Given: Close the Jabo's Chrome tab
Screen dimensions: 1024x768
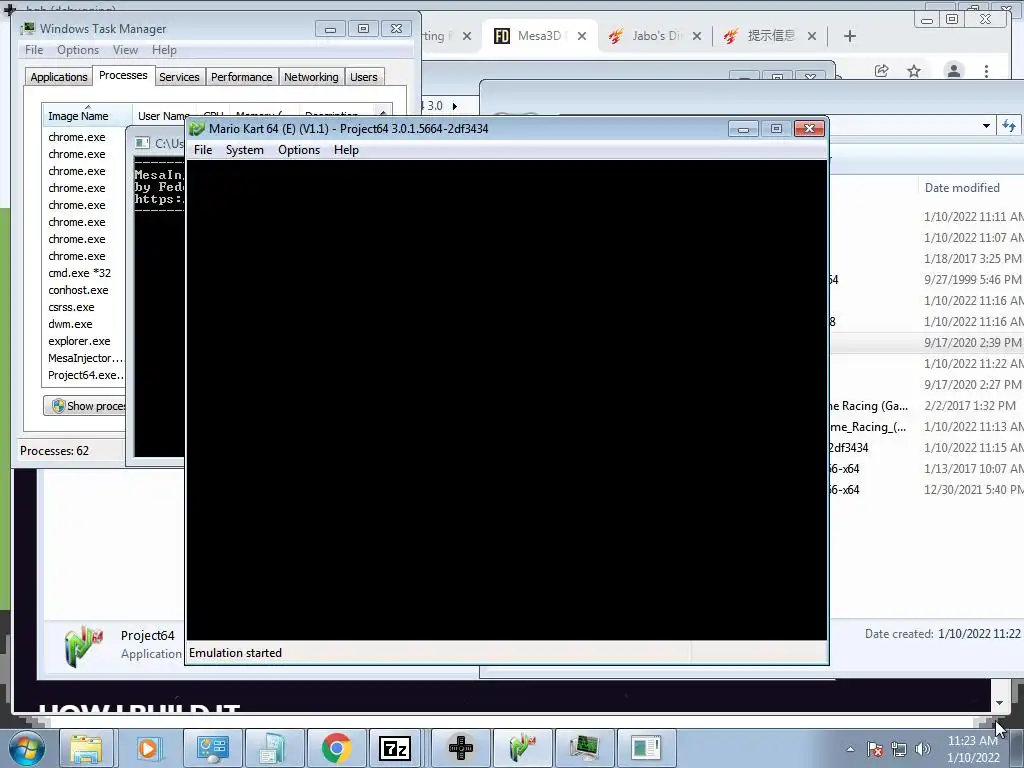Looking at the screenshot, I should pyautogui.click(x=697, y=36).
